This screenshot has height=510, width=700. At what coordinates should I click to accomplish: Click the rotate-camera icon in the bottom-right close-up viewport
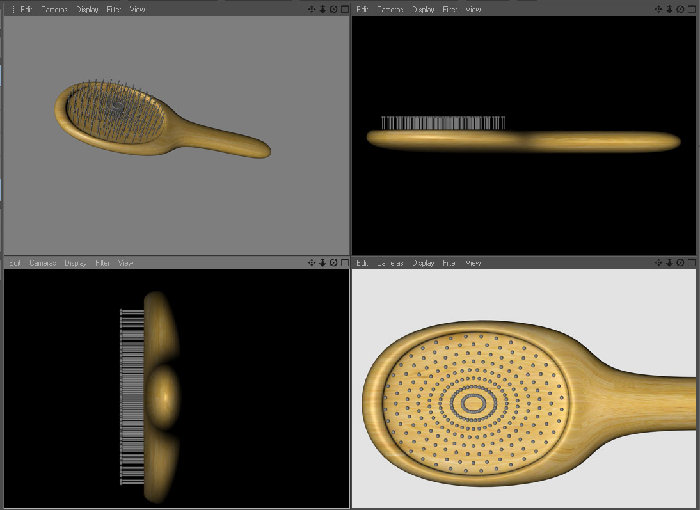click(680, 263)
